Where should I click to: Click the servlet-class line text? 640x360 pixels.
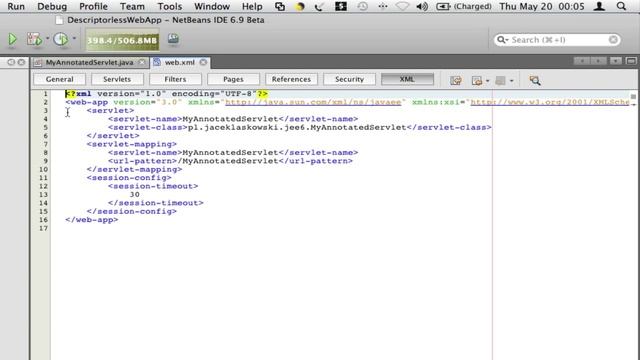pyautogui.click(x=300, y=127)
